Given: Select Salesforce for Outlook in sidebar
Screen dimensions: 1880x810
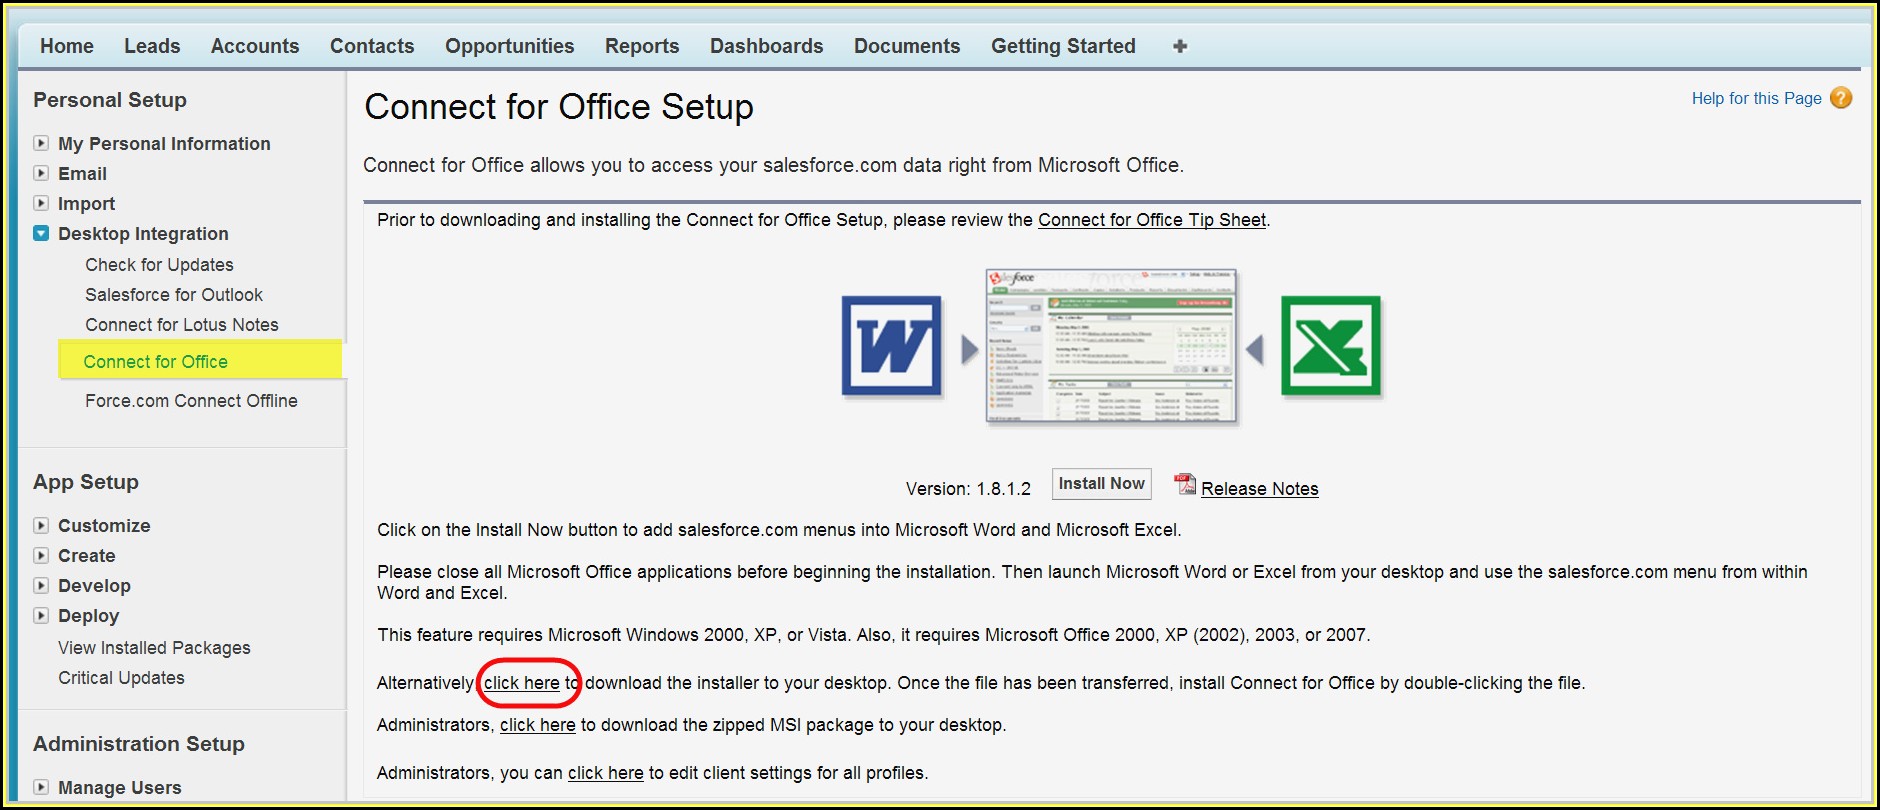Looking at the screenshot, I should 174,295.
